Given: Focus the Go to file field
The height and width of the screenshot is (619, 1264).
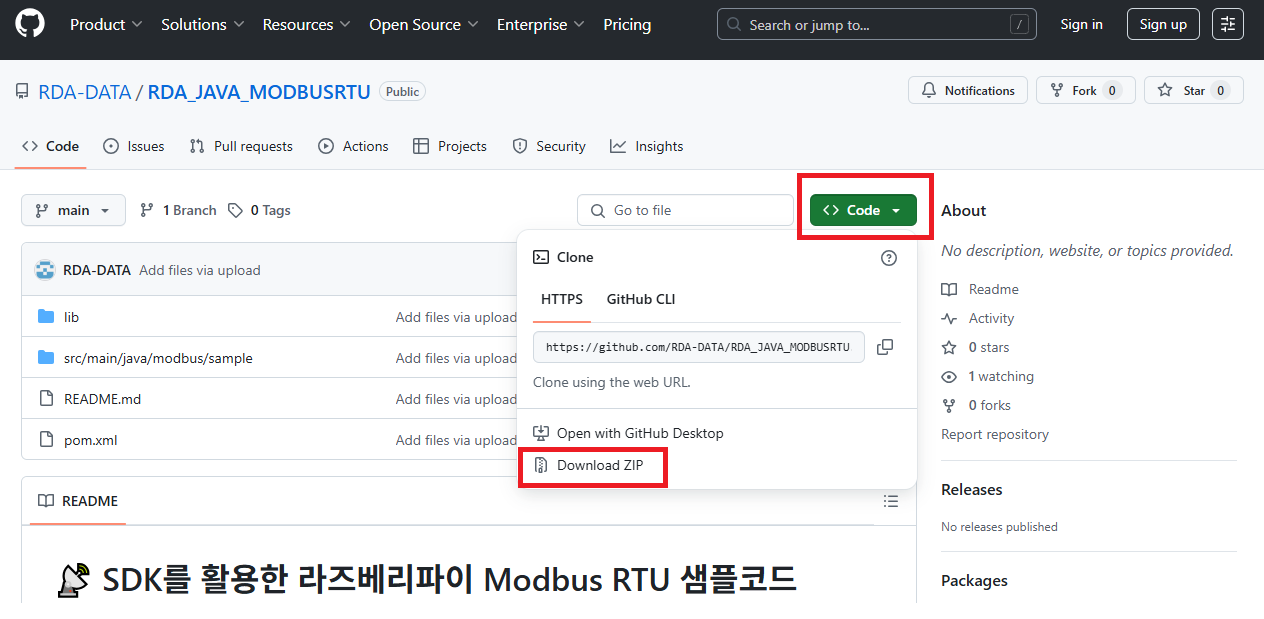Looking at the screenshot, I should coord(685,210).
